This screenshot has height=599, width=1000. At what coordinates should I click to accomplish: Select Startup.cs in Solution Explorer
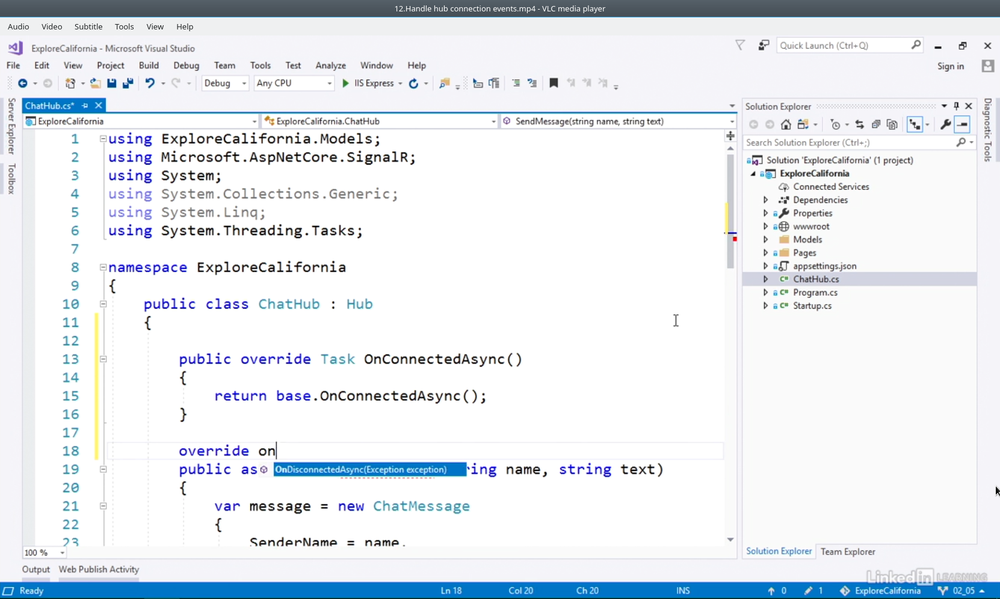[x=812, y=306]
